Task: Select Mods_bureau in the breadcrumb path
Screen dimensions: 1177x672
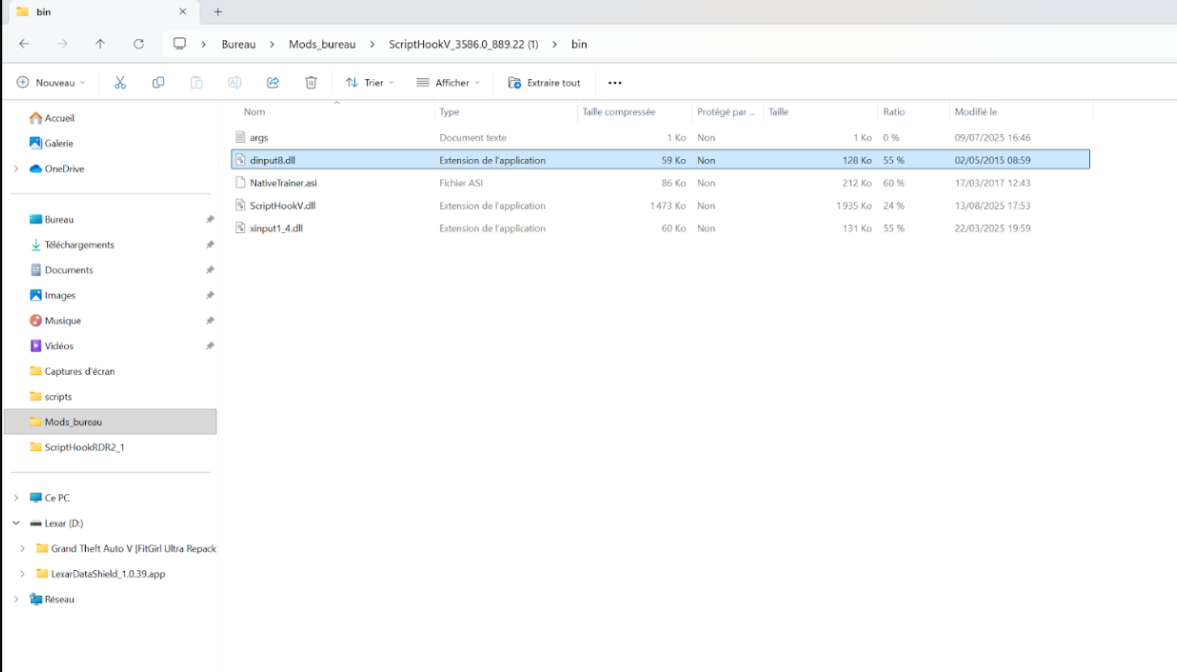Action: click(x=322, y=44)
